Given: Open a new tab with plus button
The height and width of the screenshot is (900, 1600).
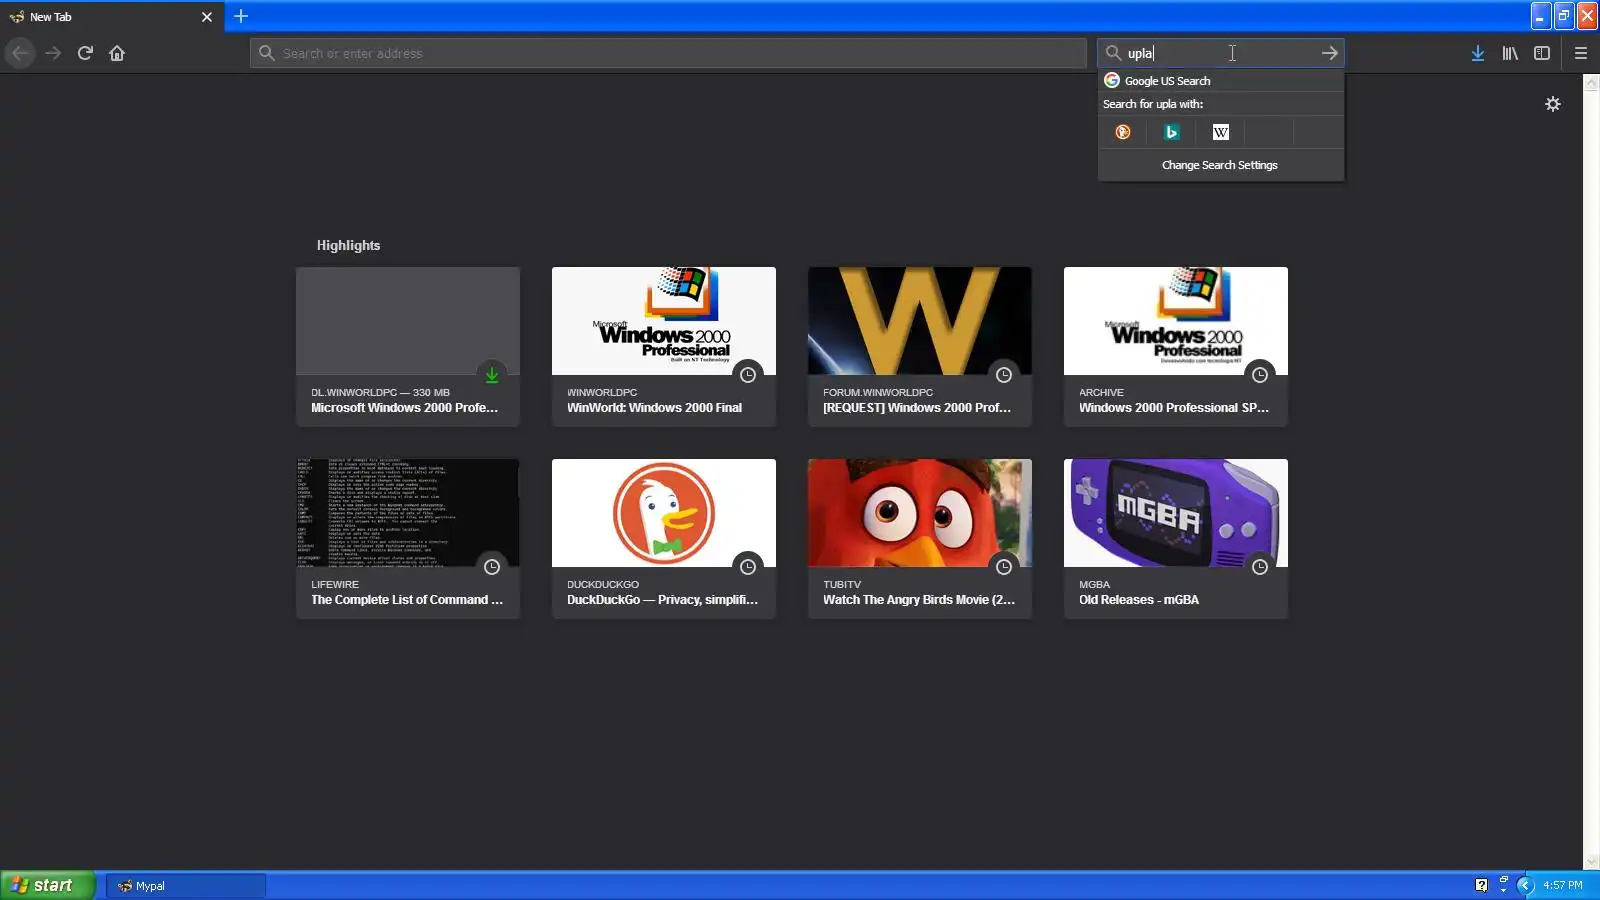Looking at the screenshot, I should pyautogui.click(x=241, y=16).
